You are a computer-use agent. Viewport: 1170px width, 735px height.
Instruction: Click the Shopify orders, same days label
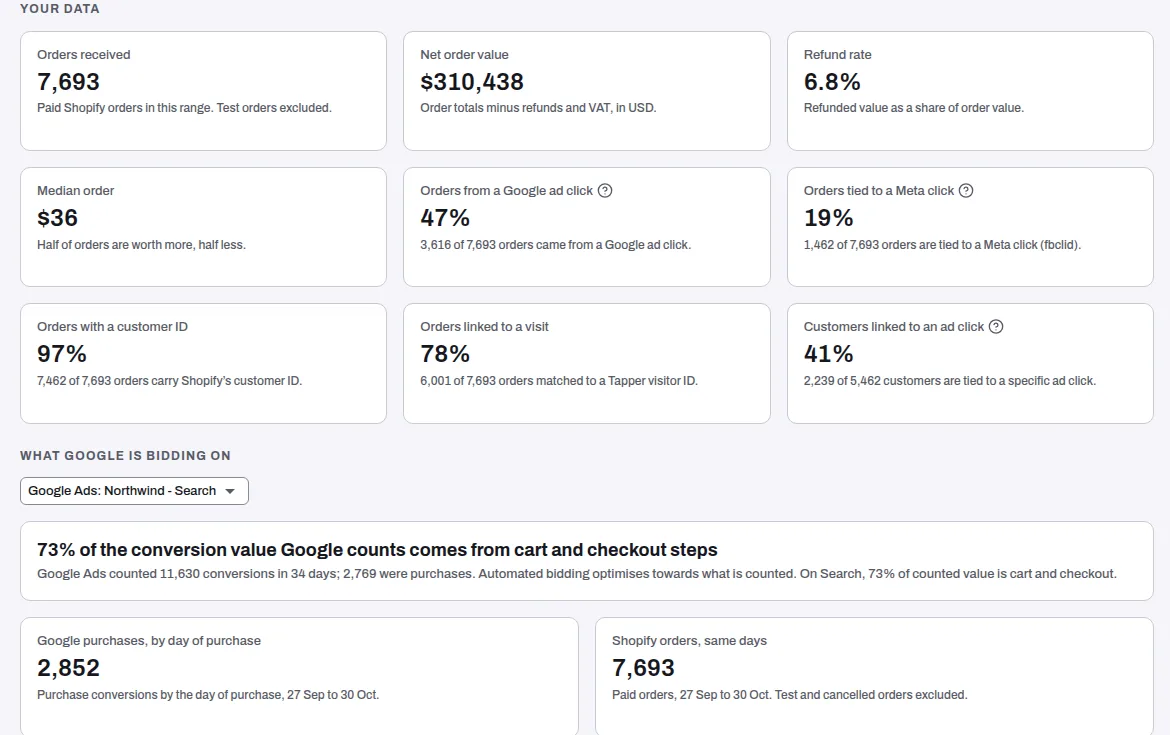click(689, 640)
